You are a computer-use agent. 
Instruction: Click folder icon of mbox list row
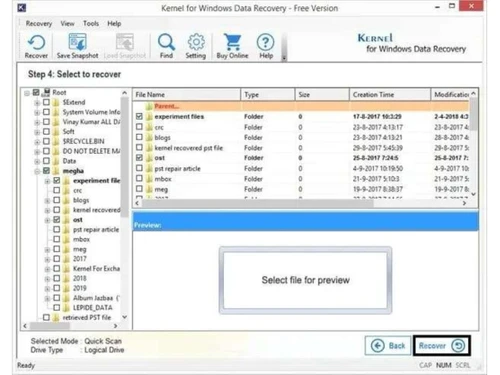pyautogui.click(x=149, y=179)
